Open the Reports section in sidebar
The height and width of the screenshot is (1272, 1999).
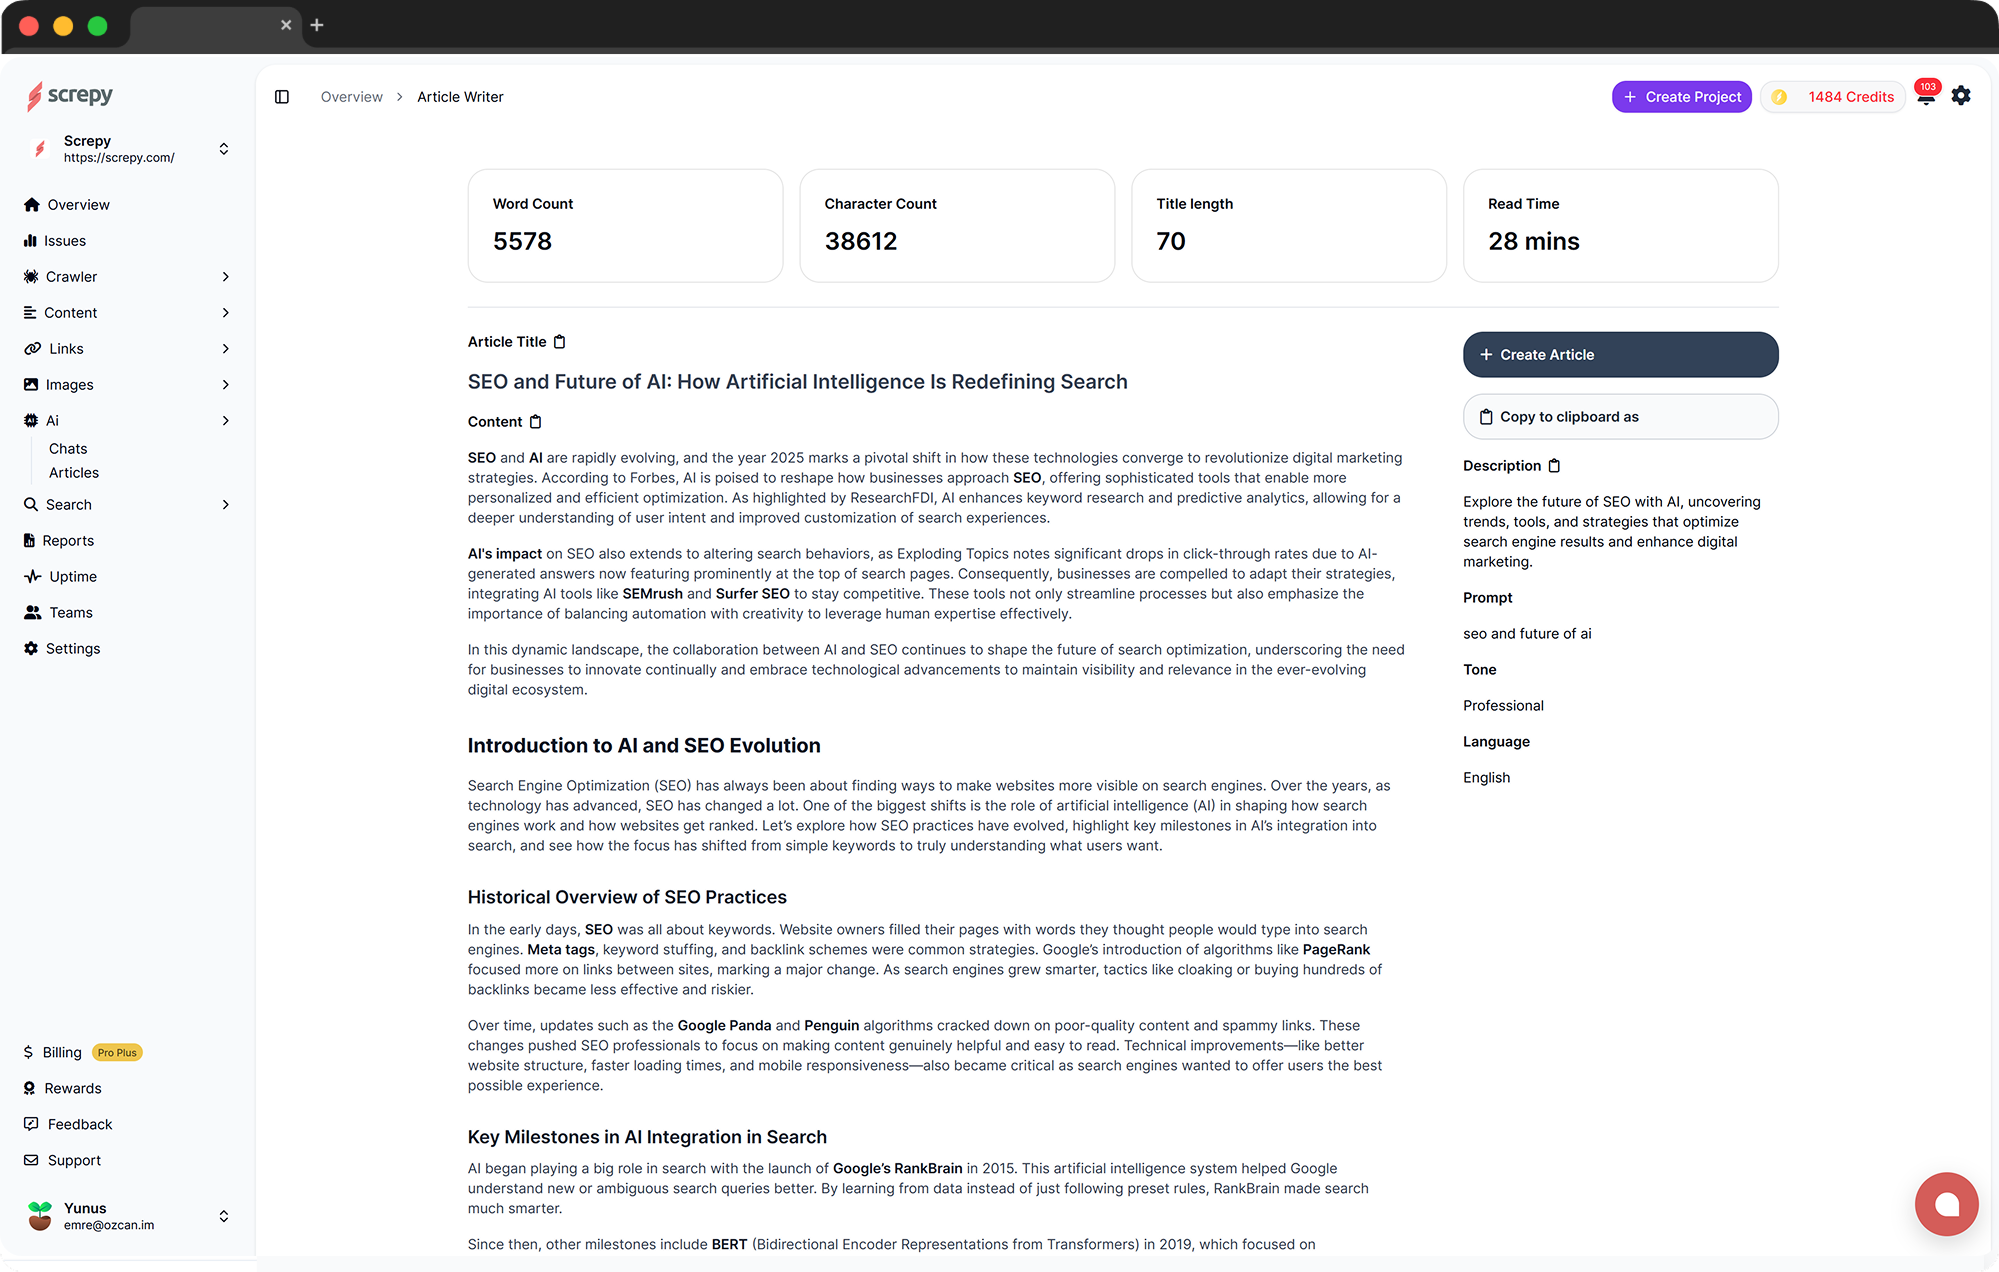point(68,540)
